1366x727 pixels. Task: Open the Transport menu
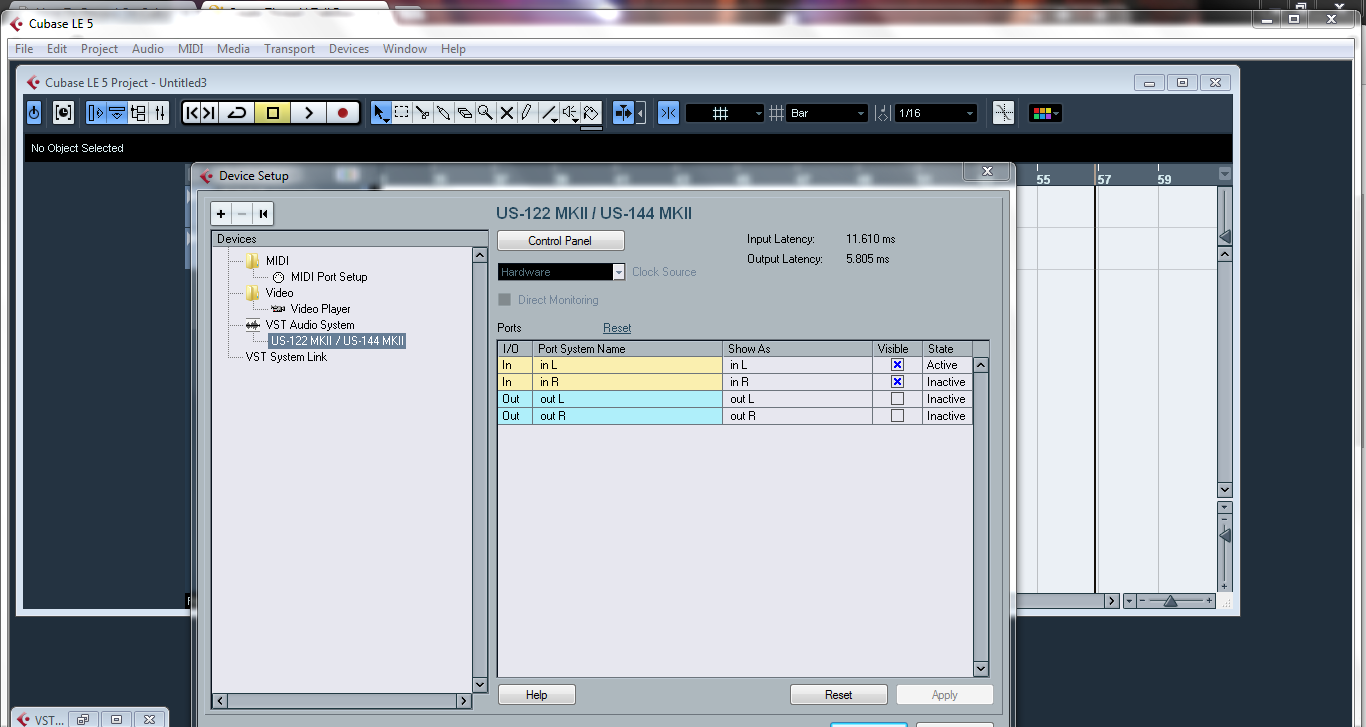click(x=289, y=49)
